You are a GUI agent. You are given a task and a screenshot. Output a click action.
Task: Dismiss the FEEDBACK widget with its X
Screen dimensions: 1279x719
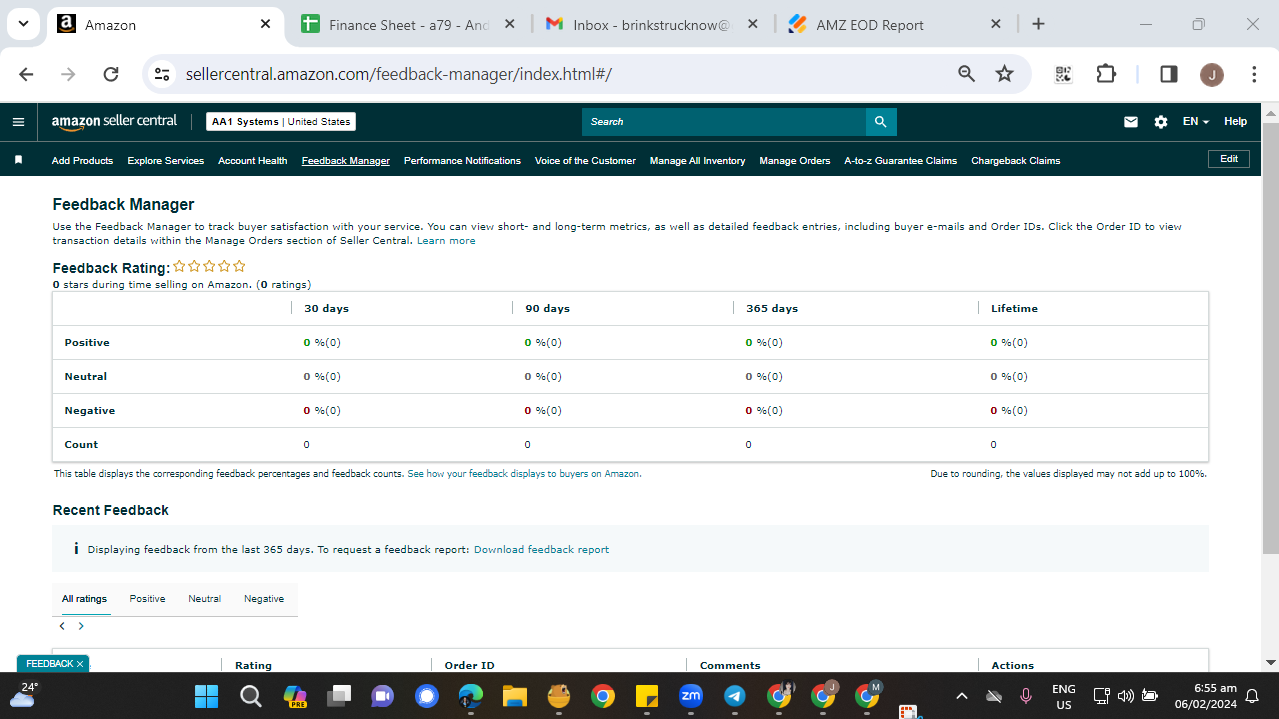point(80,664)
